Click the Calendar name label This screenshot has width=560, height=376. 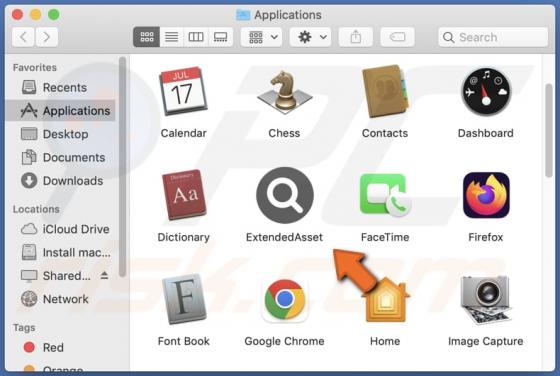click(x=184, y=133)
